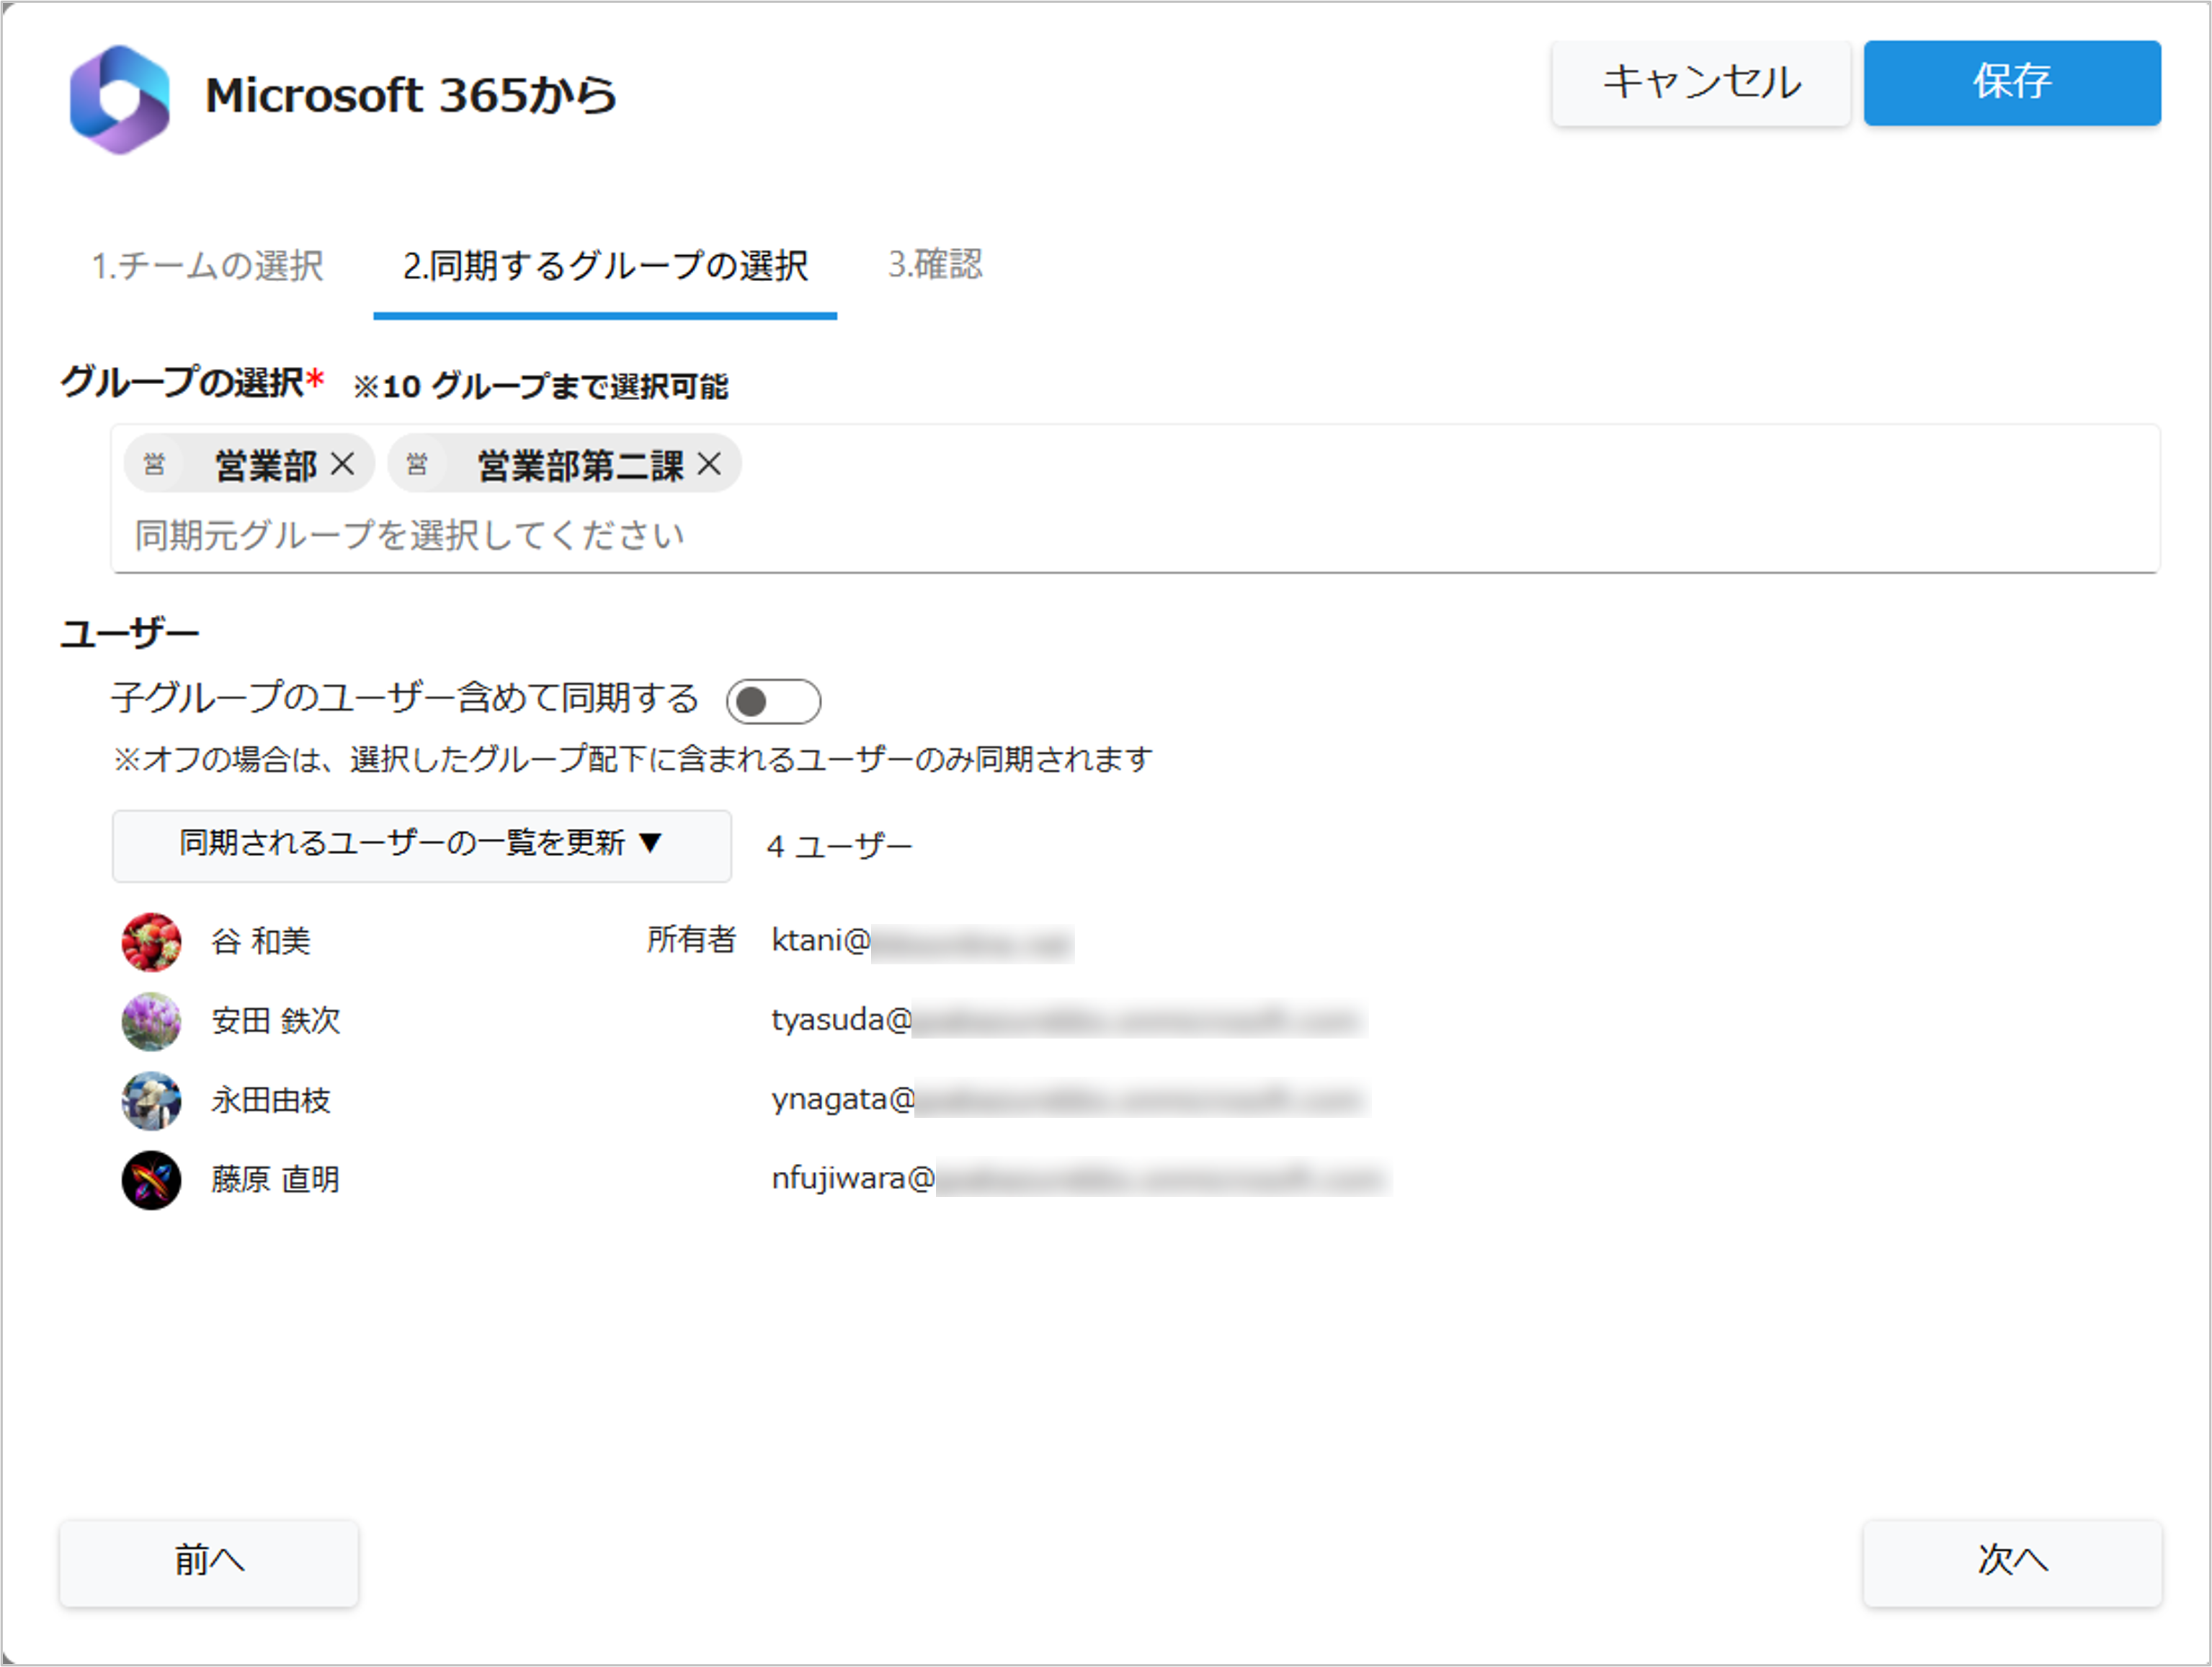Screen dimensions: 2212x1667
Task: Click 永田由枝's profile avatar
Action: pyautogui.click(x=151, y=1100)
